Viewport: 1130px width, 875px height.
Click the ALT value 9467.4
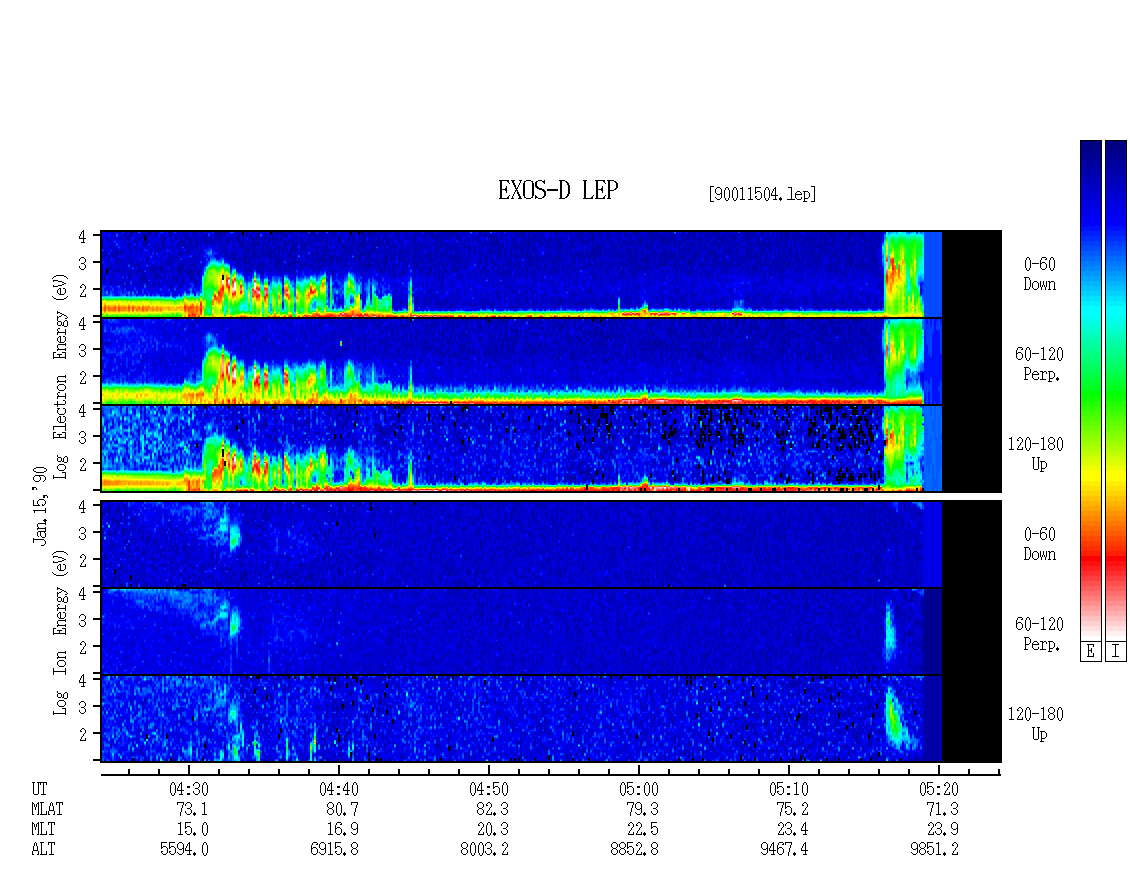point(784,850)
